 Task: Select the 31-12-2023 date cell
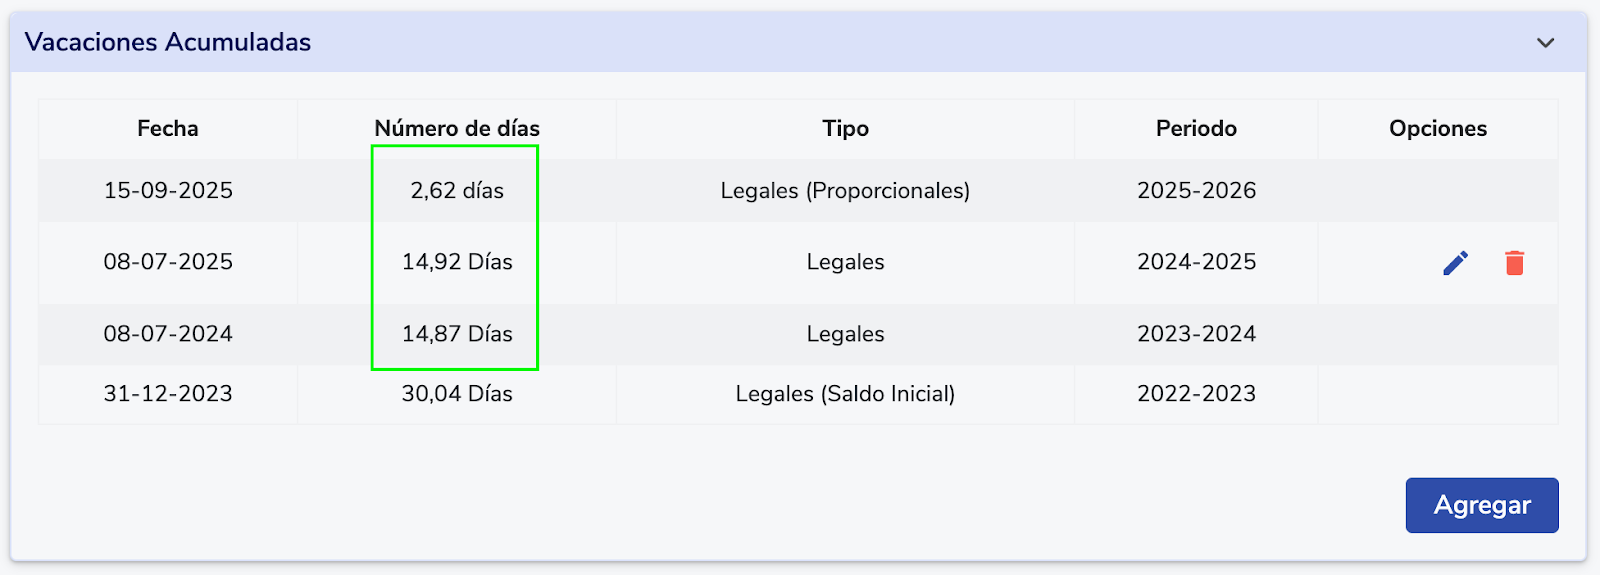pyautogui.click(x=168, y=394)
